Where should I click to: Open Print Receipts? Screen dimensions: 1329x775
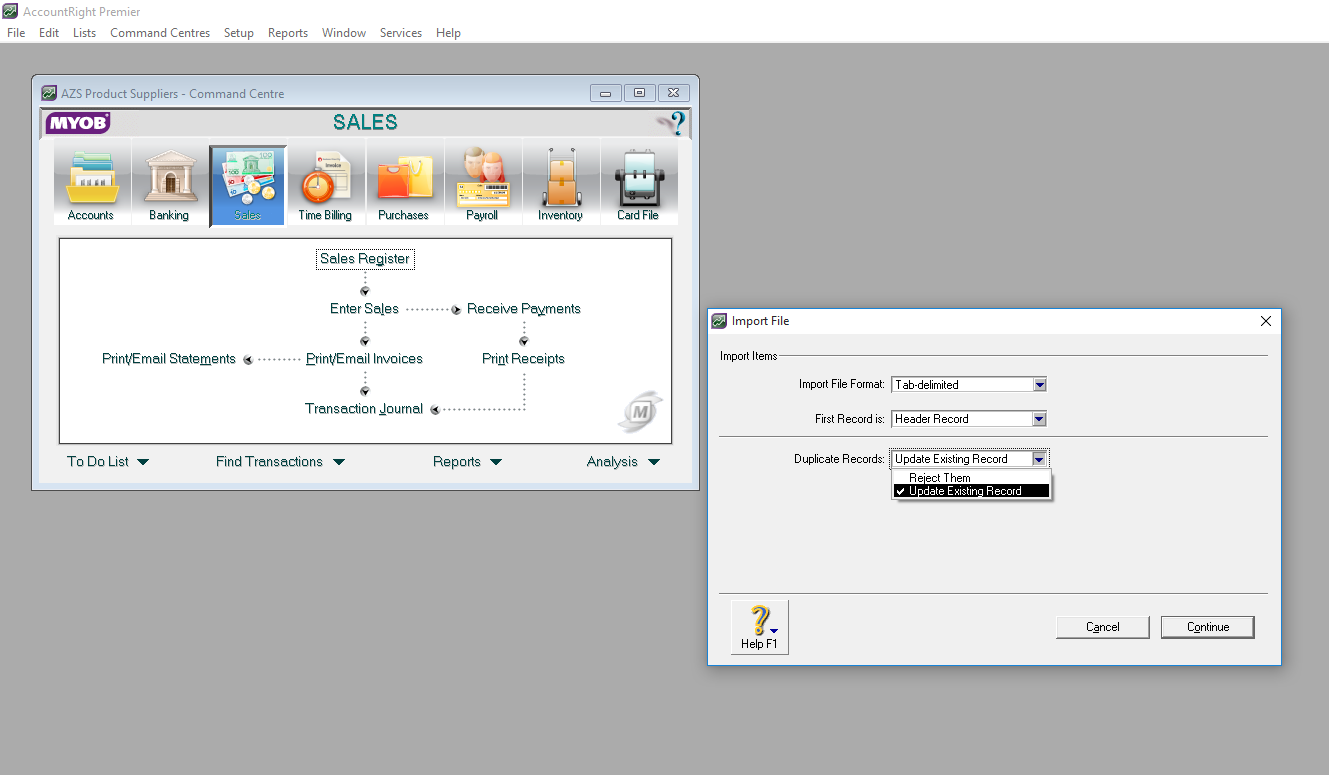click(x=524, y=359)
